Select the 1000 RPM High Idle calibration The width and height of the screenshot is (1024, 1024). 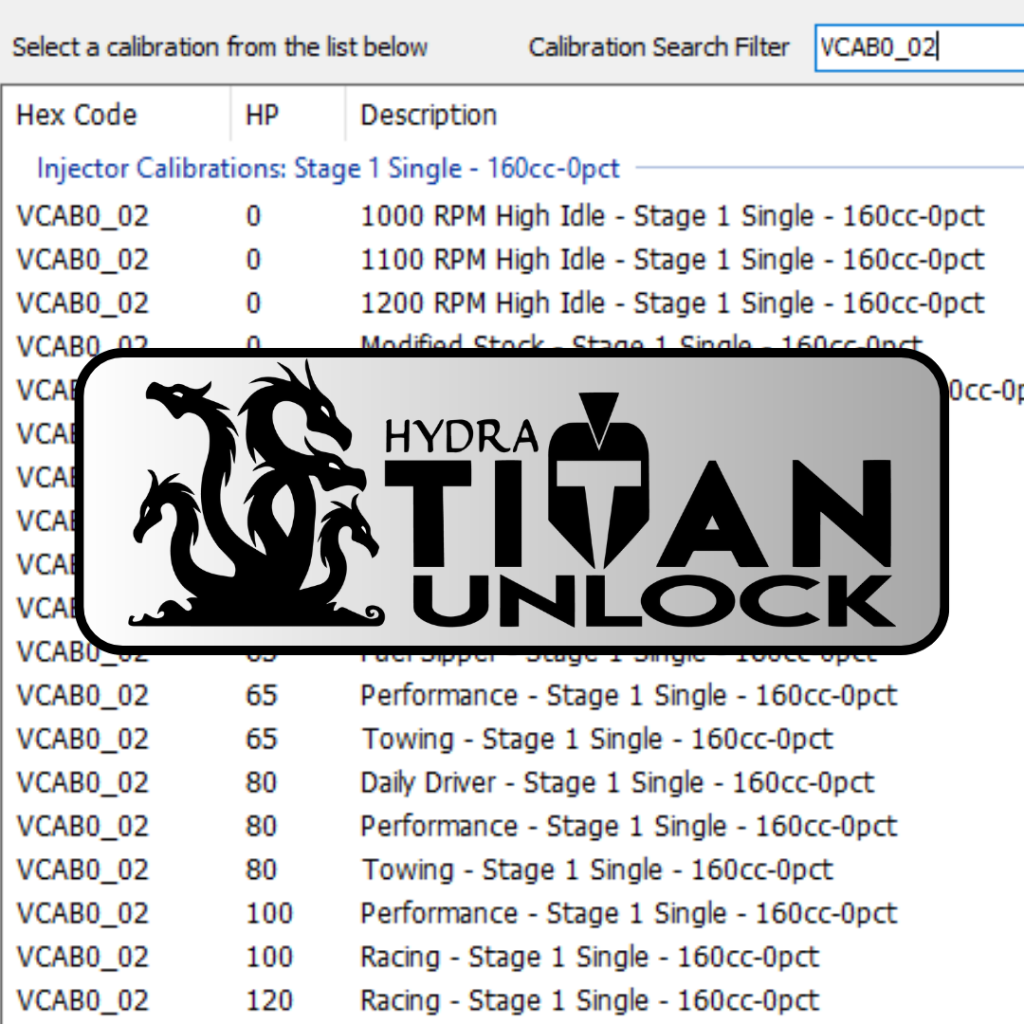coord(671,216)
